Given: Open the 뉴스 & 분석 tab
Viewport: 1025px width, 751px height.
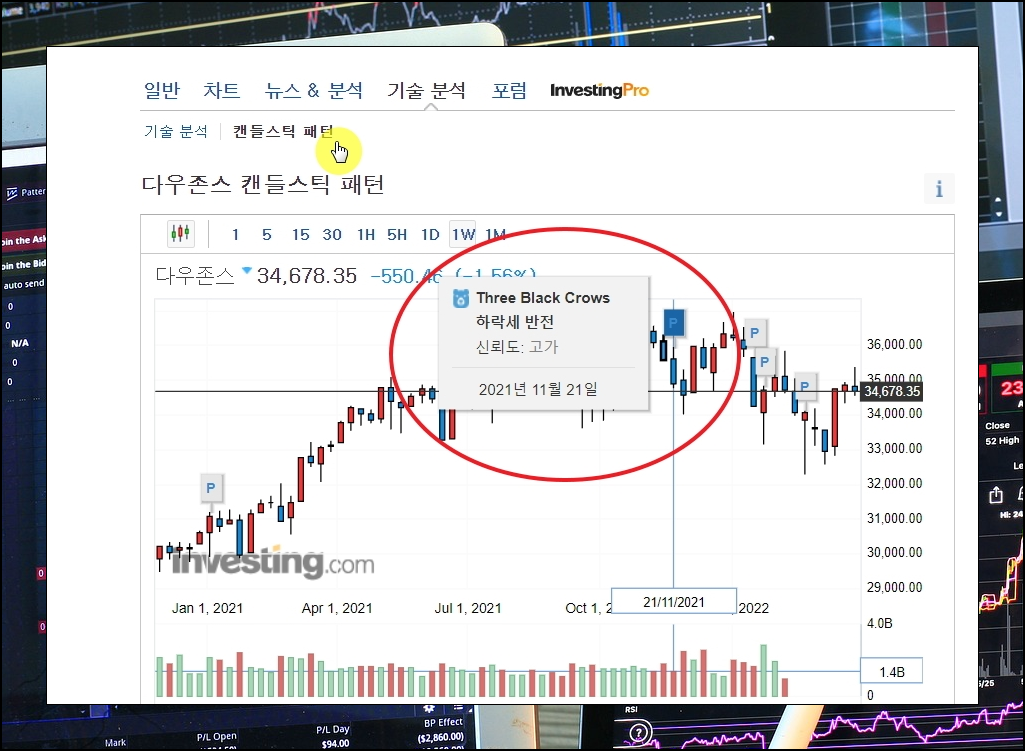Looking at the screenshot, I should click(x=314, y=90).
